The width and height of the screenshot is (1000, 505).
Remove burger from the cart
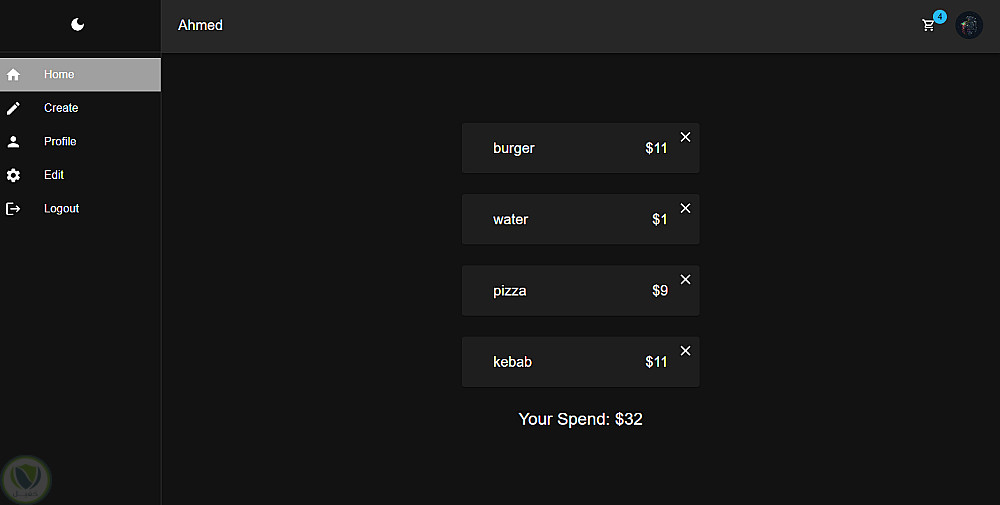click(685, 137)
